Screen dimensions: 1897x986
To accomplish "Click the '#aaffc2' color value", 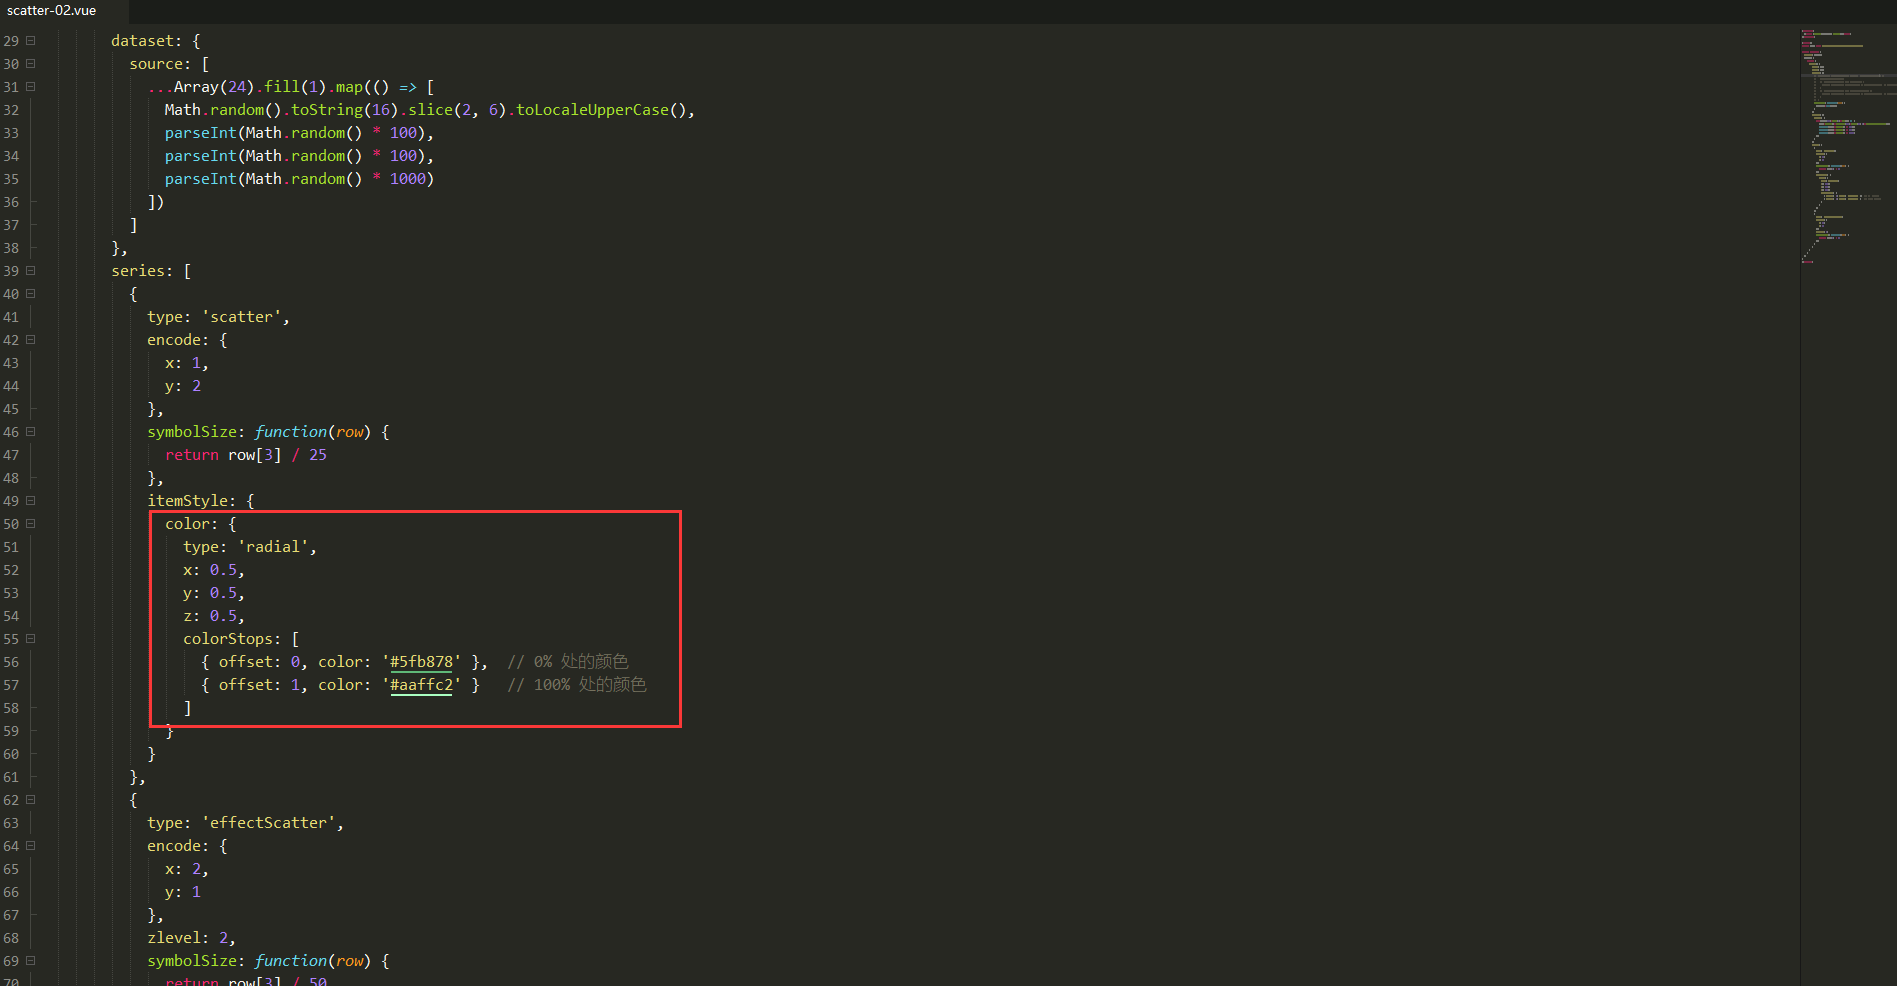I will click(421, 685).
